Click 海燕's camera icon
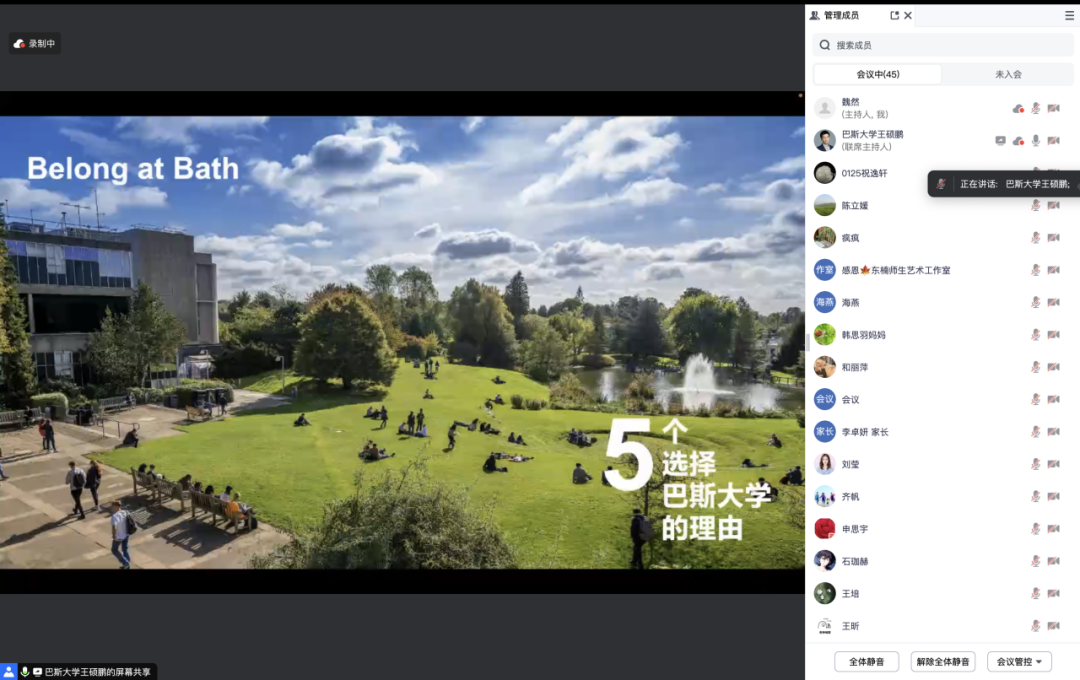The width and height of the screenshot is (1080, 680). coord(1053,302)
